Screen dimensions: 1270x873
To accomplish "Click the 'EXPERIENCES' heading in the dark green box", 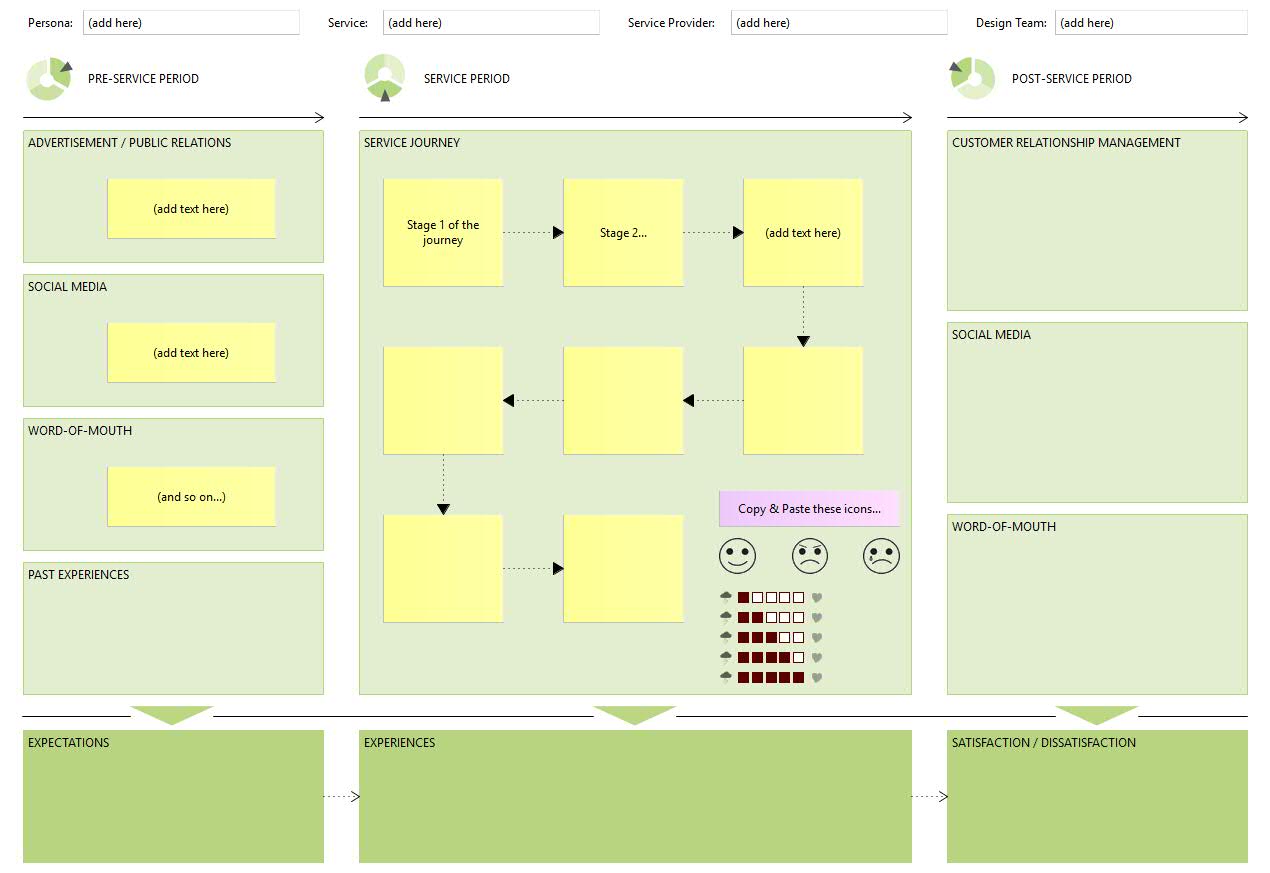I will pos(400,743).
